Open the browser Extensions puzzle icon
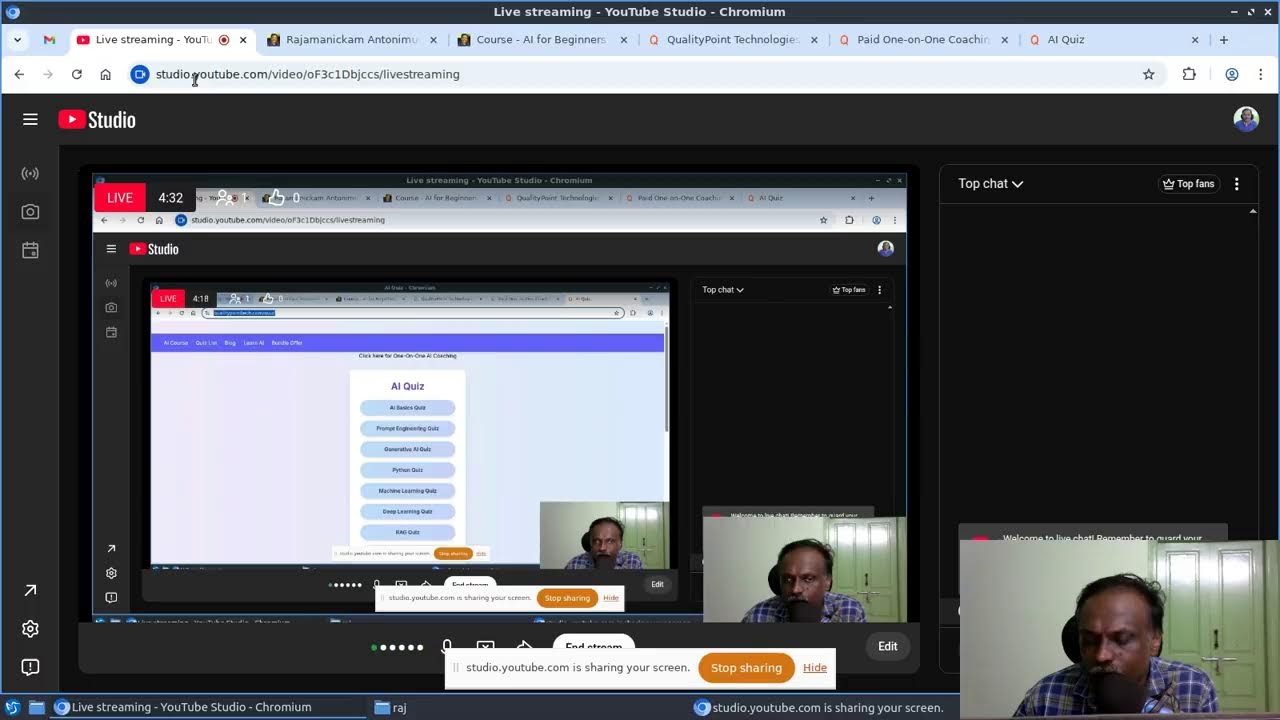This screenshot has height=720, width=1280. (x=1189, y=74)
